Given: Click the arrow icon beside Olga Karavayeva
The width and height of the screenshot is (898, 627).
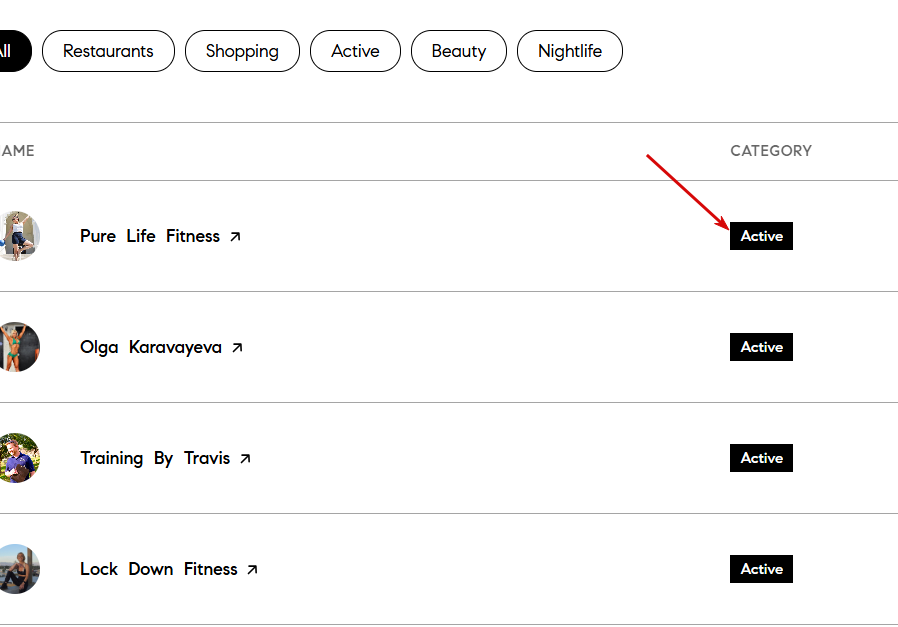Looking at the screenshot, I should pyautogui.click(x=237, y=348).
